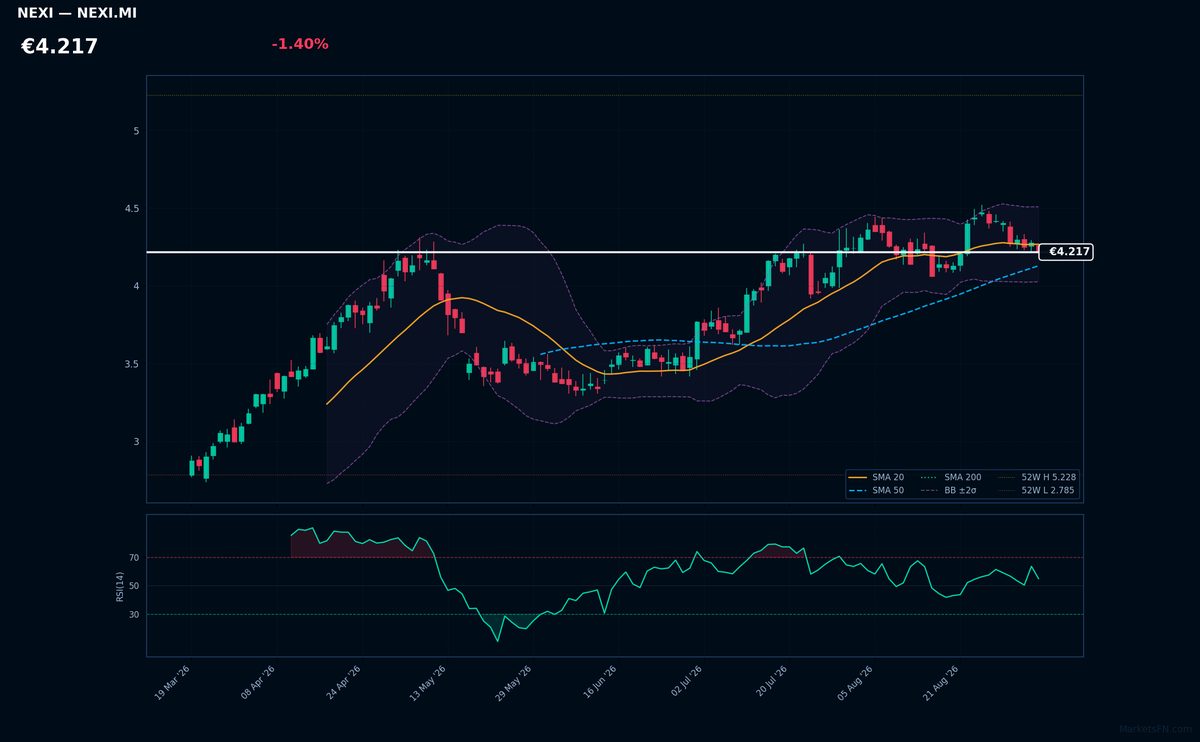Click the 20 Jul '26 date label
Viewport: 1200px width, 742px height.
tap(770, 683)
